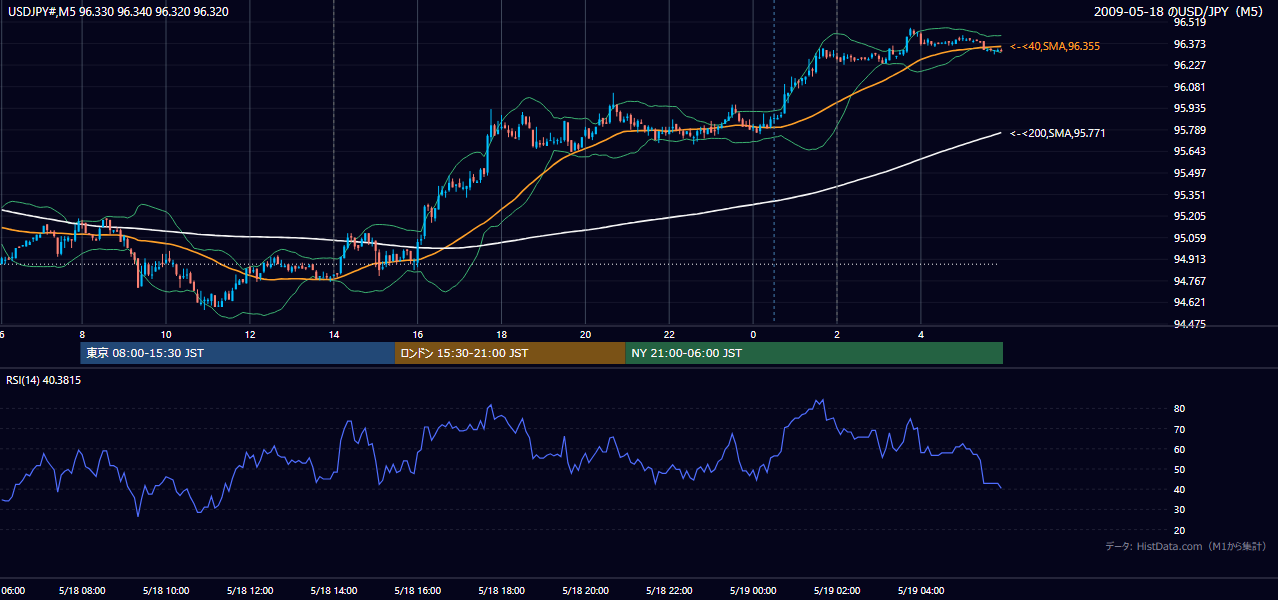The height and width of the screenshot is (600, 1278).
Task: Click price axis value 95.497
Action: 1189,173
